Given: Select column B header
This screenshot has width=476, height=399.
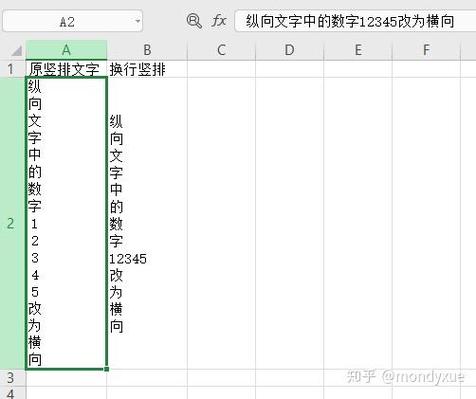Looking at the screenshot, I should click(147, 50).
